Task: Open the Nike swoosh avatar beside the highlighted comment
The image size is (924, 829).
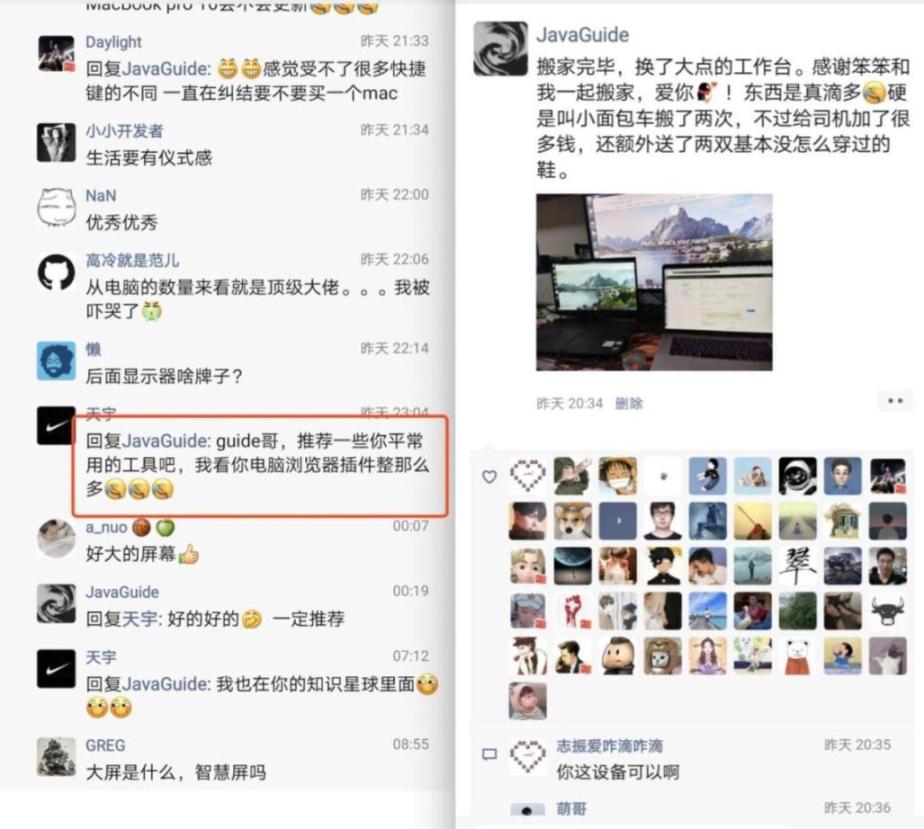Action: (x=56, y=425)
